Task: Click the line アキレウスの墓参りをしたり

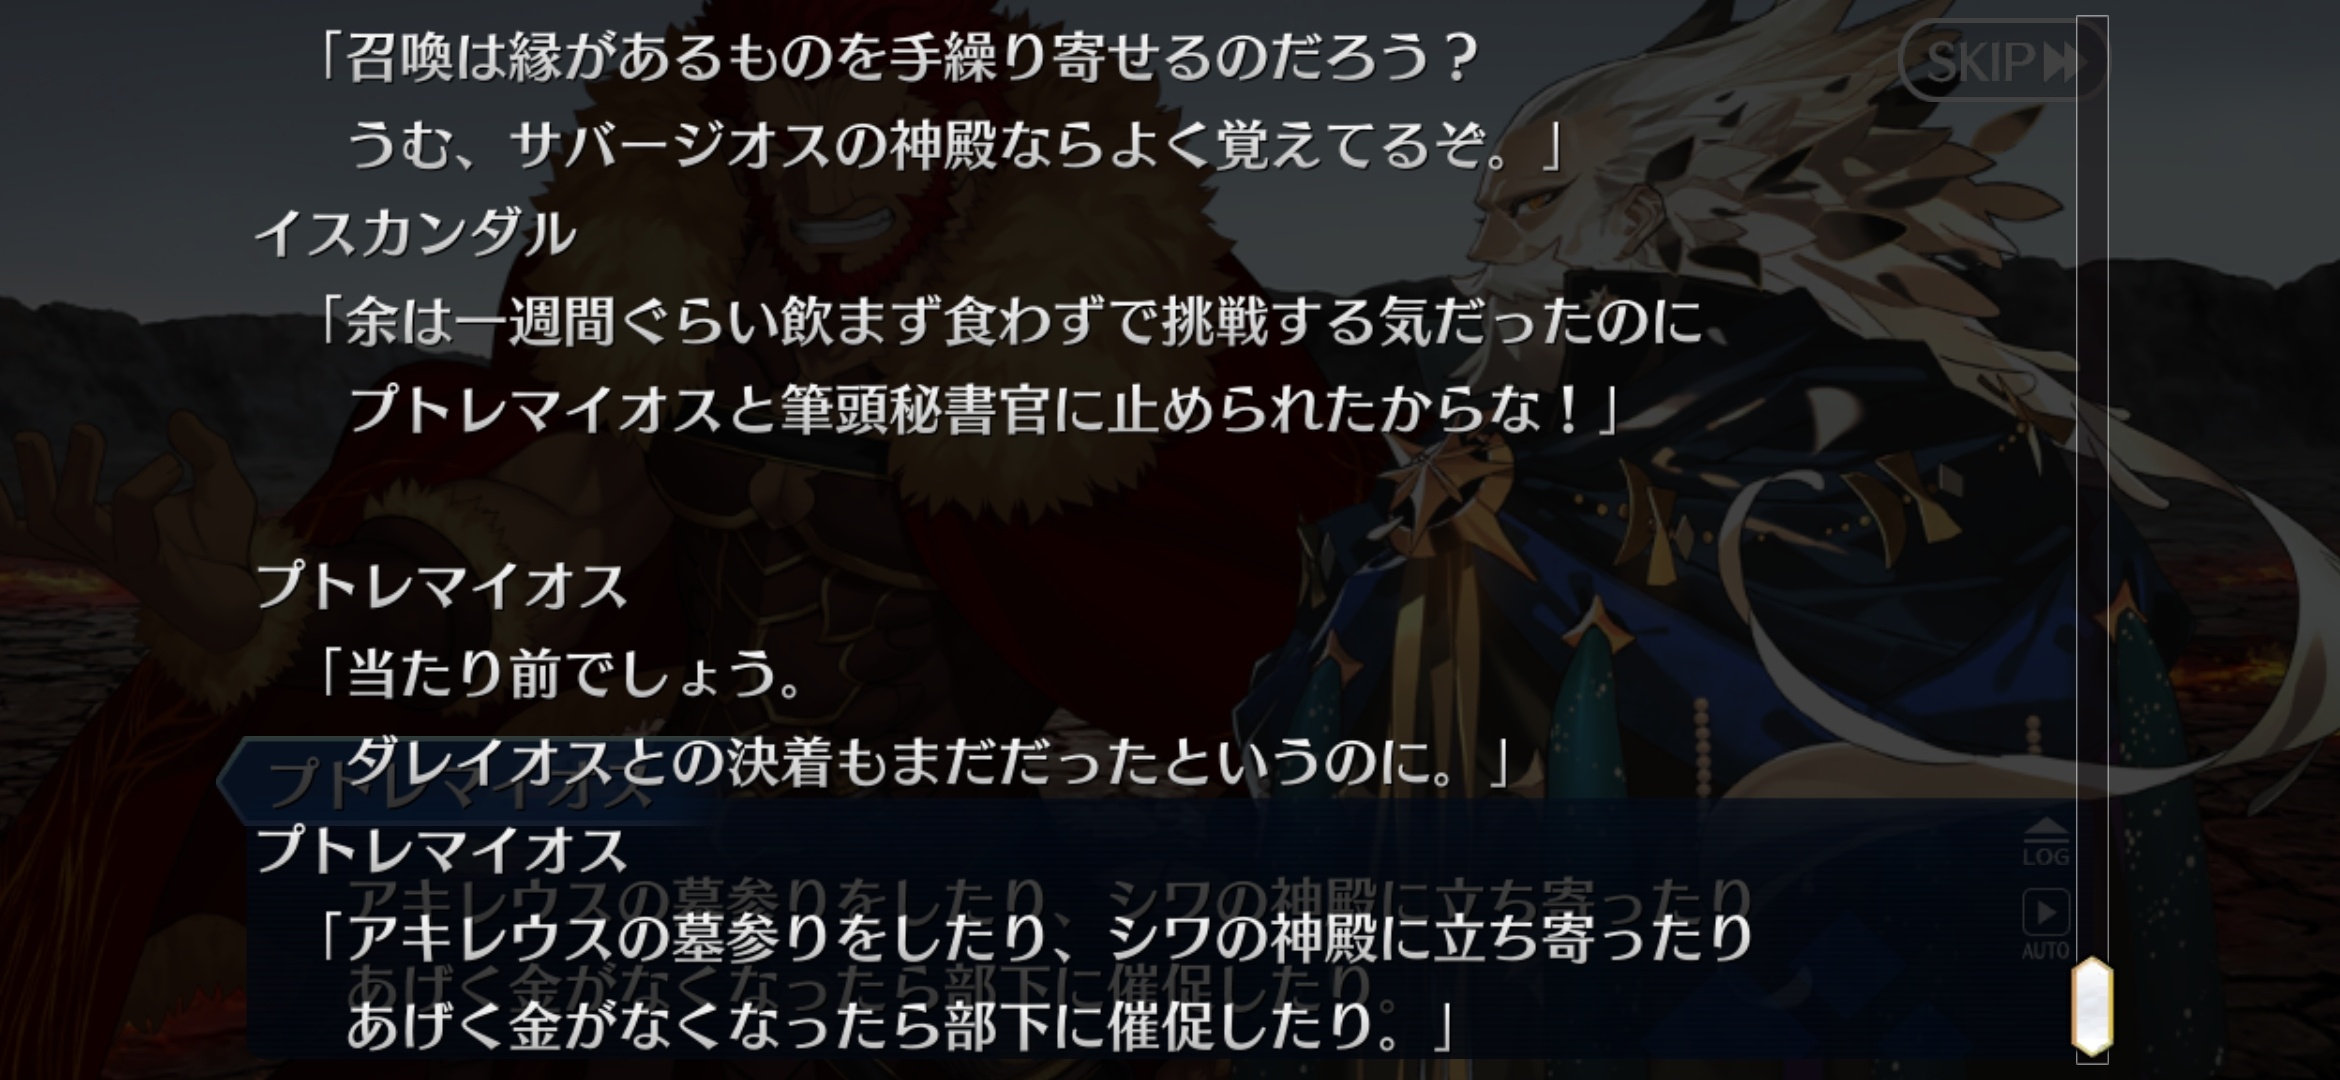Action: pos(1032,938)
